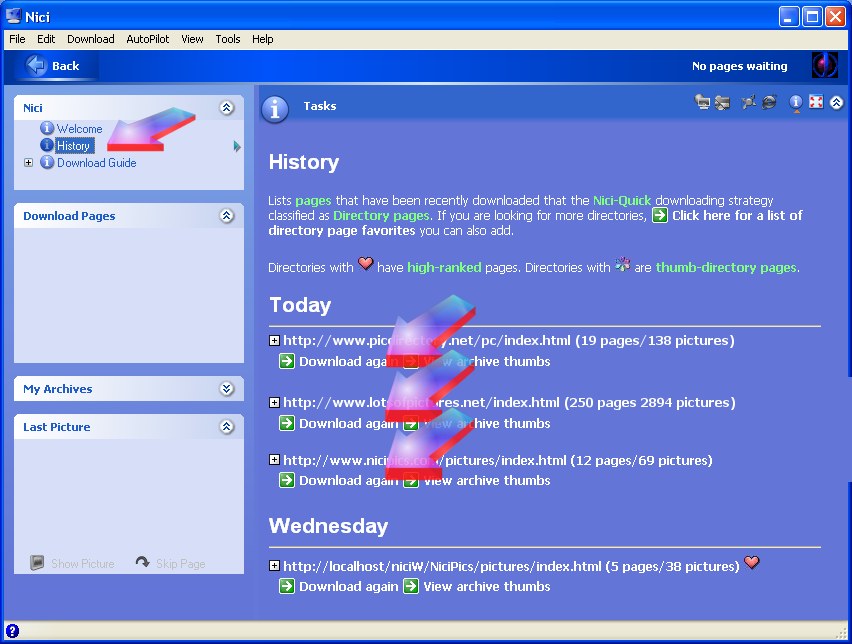Screen dimensions: 852x644
Task: Click the crossed-out offline toolbar icon
Action: pos(722,102)
